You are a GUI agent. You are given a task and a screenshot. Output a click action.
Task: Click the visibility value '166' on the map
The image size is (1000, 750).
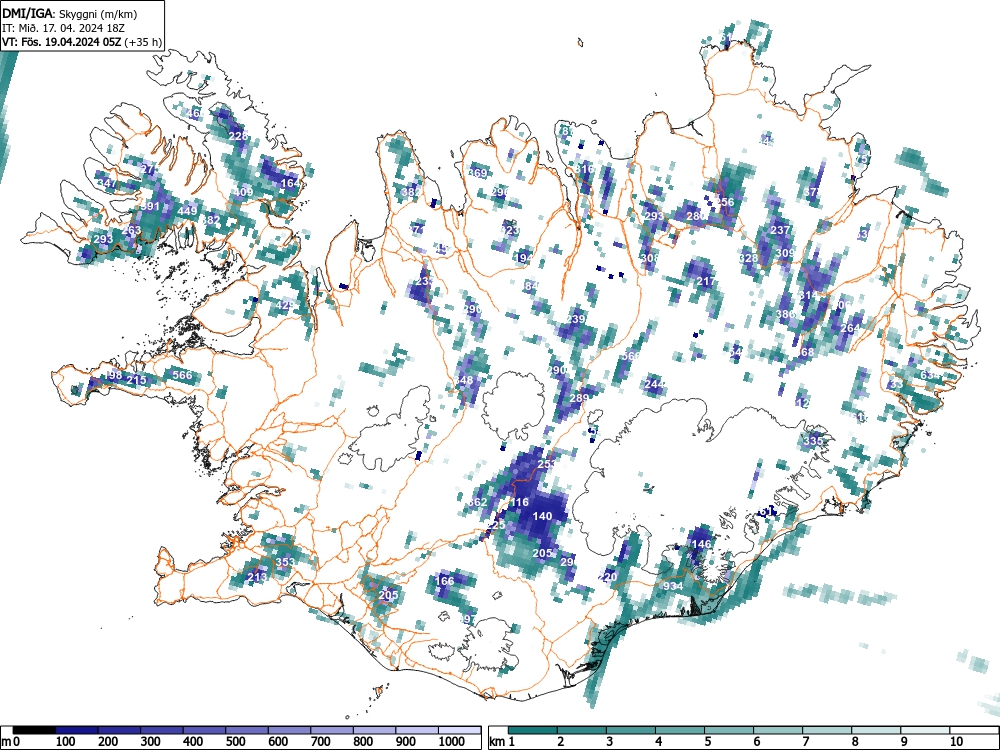pyautogui.click(x=445, y=580)
